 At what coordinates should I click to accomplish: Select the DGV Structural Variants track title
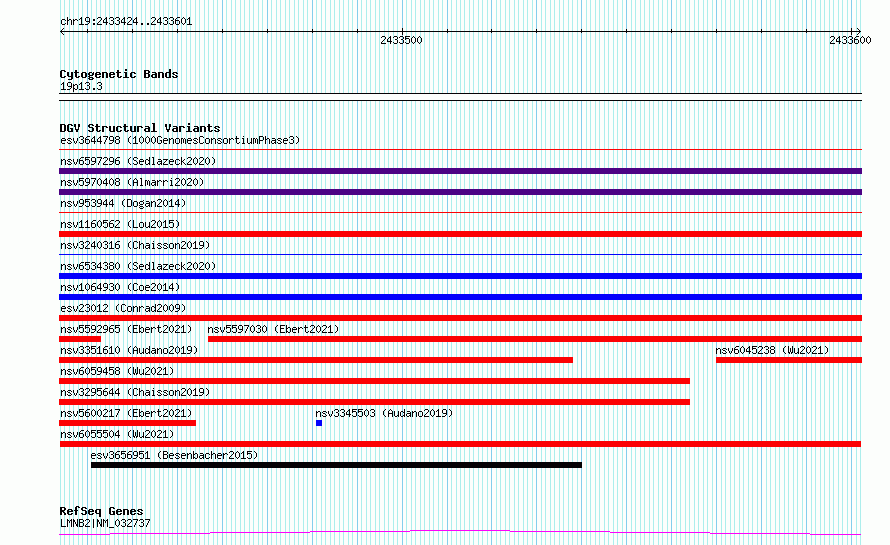pos(140,128)
